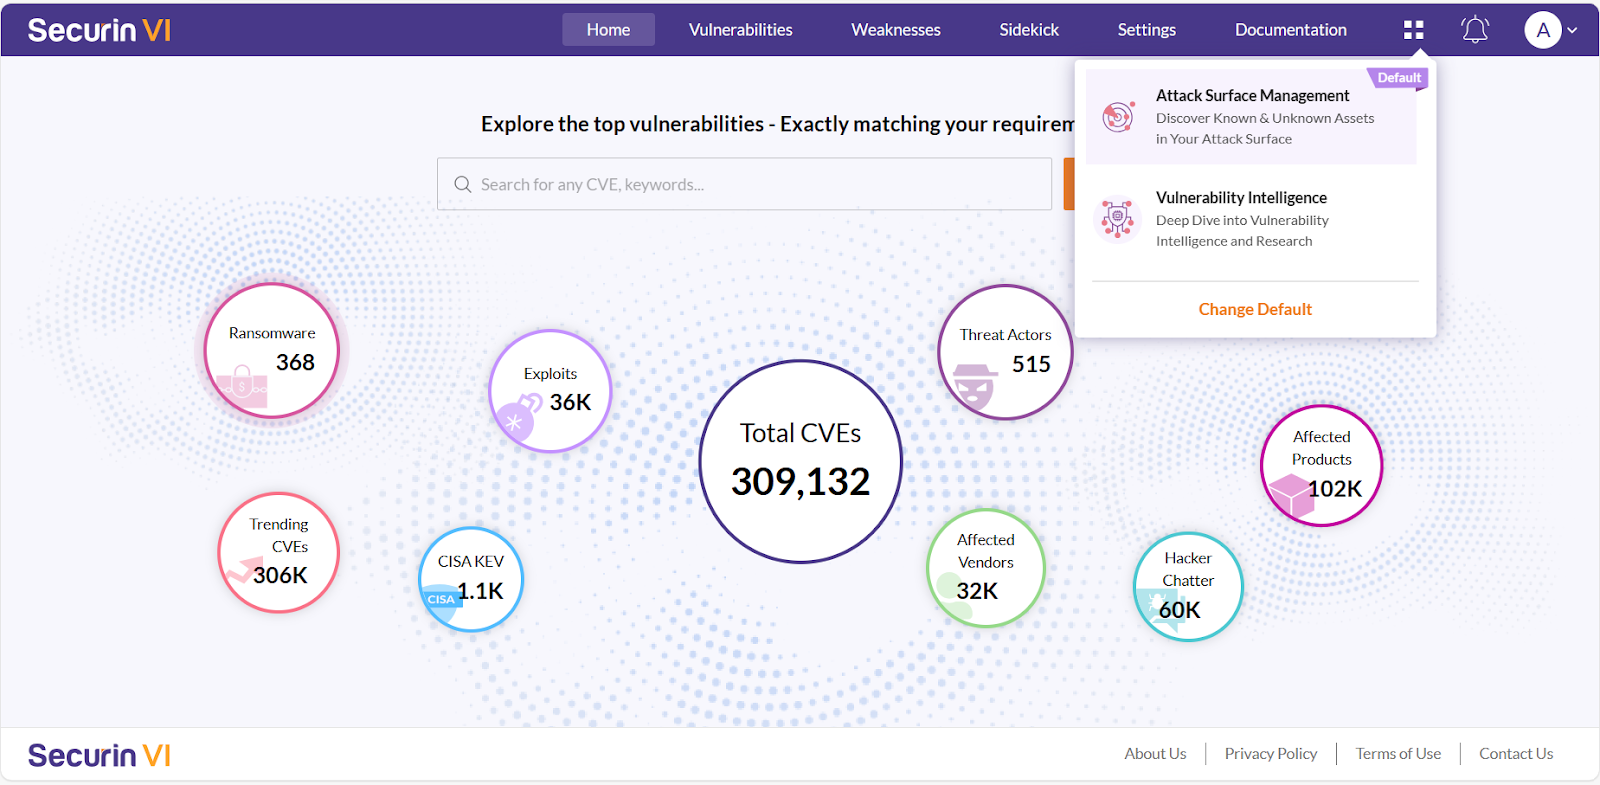This screenshot has width=1600, height=785.
Task: Open the Privacy Policy footer link
Action: 1271,754
